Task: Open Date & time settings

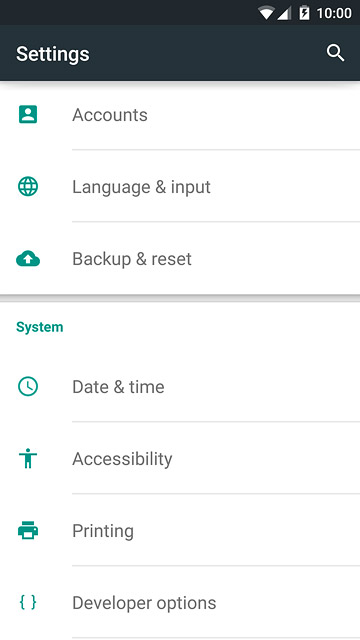Action: pos(180,387)
